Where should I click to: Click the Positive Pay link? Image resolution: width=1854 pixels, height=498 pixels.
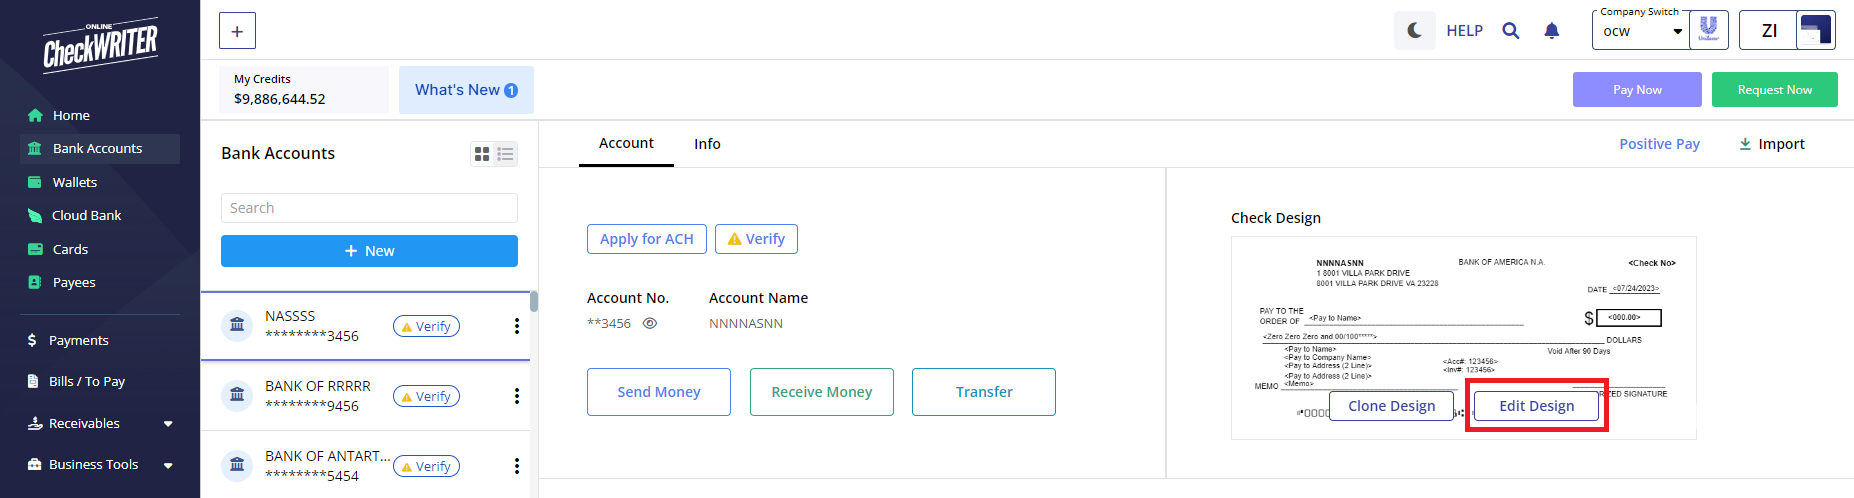pyautogui.click(x=1659, y=144)
